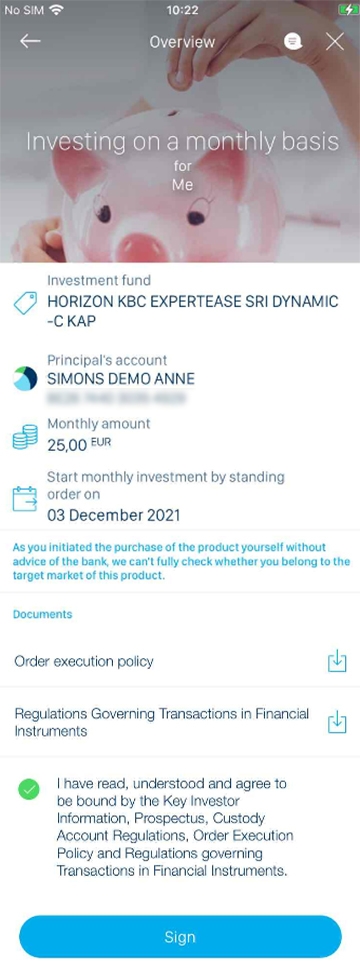Open the chat assistant bubble icon
The width and height of the screenshot is (360, 974).
pyautogui.click(x=293, y=42)
